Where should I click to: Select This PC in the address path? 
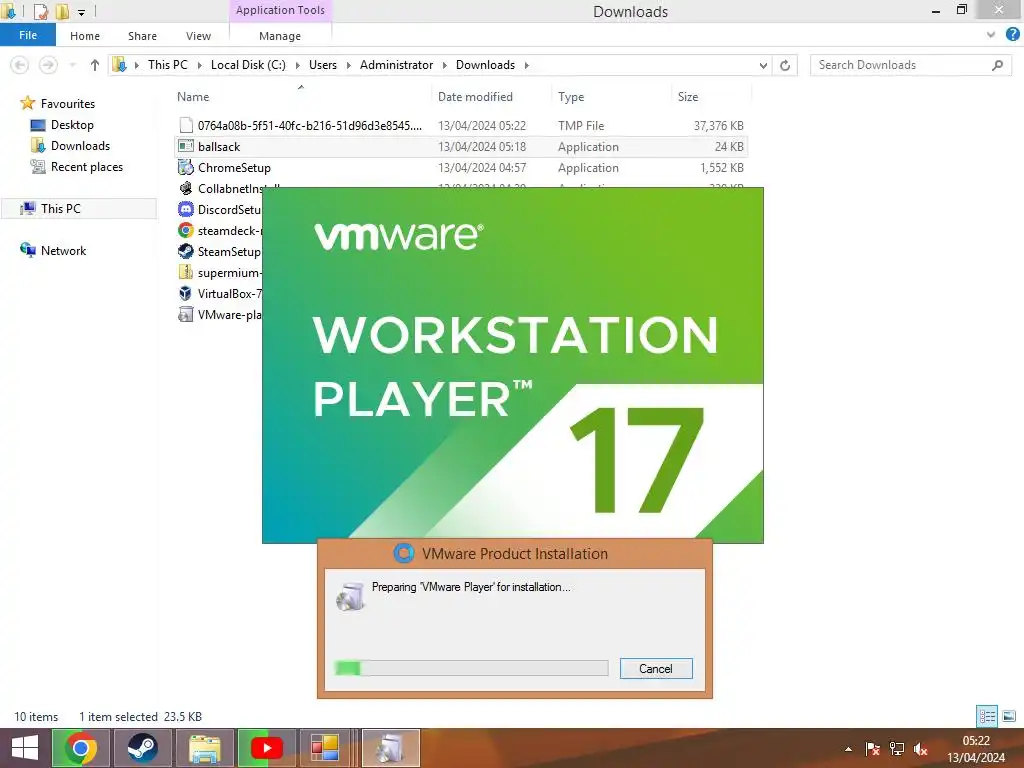coord(167,65)
